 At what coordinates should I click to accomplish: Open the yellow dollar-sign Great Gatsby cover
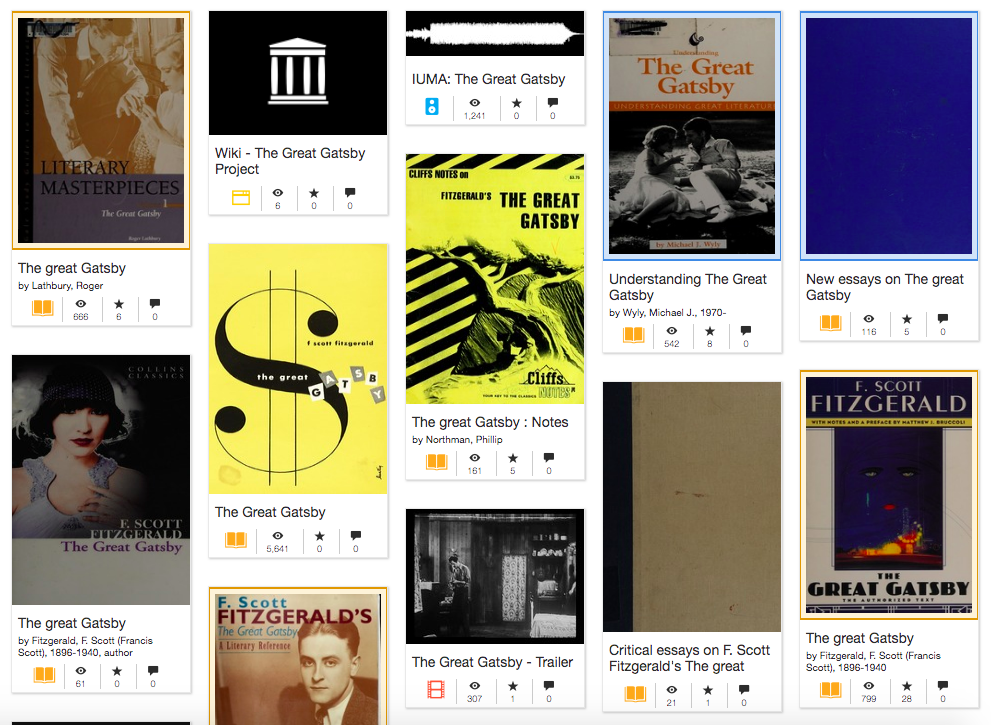coord(298,369)
